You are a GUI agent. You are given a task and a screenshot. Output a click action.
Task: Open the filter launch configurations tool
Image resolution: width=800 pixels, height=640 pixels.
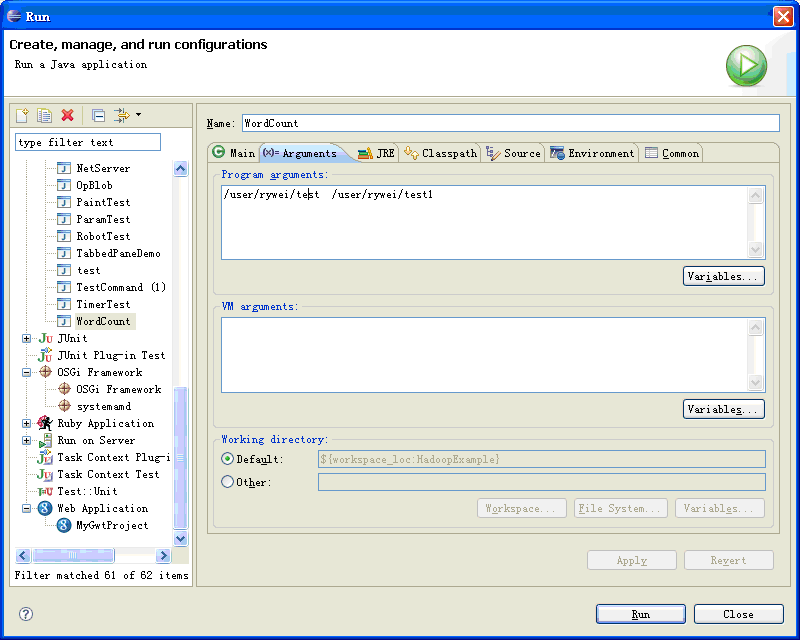(x=120, y=115)
